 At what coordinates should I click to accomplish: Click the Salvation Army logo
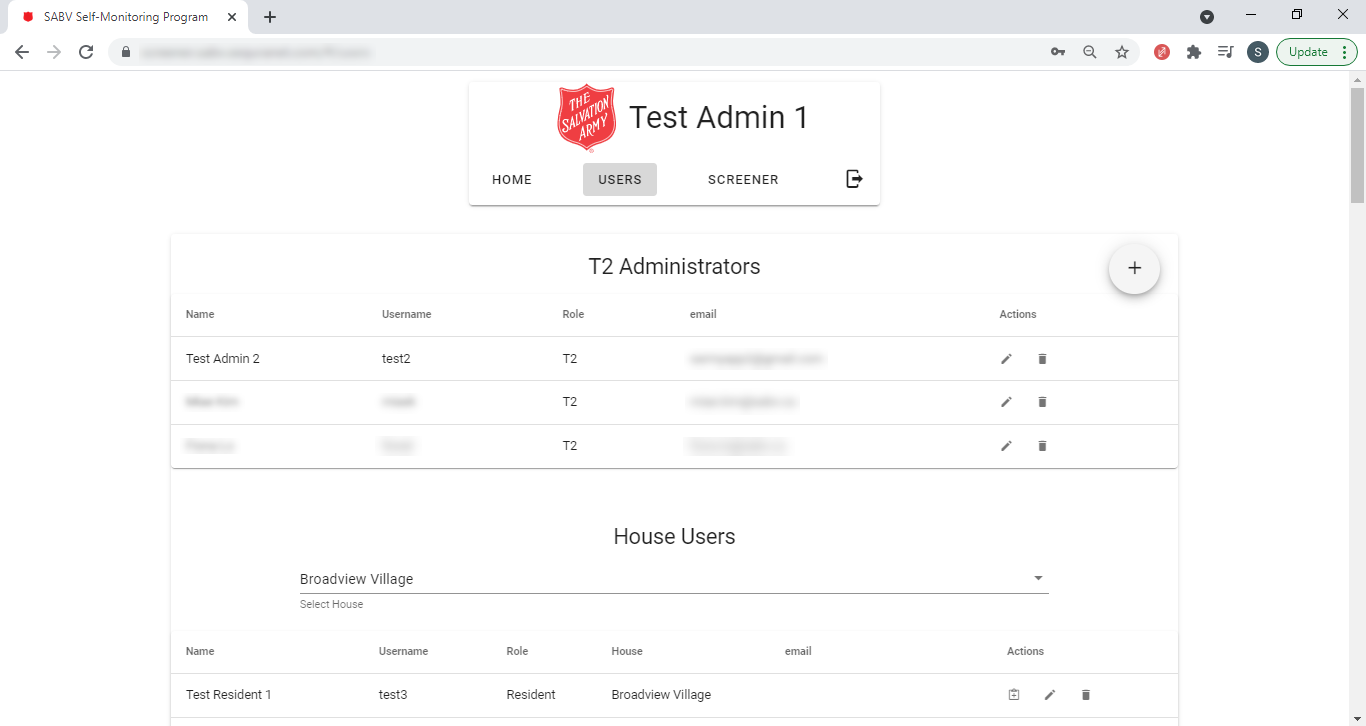(x=587, y=118)
